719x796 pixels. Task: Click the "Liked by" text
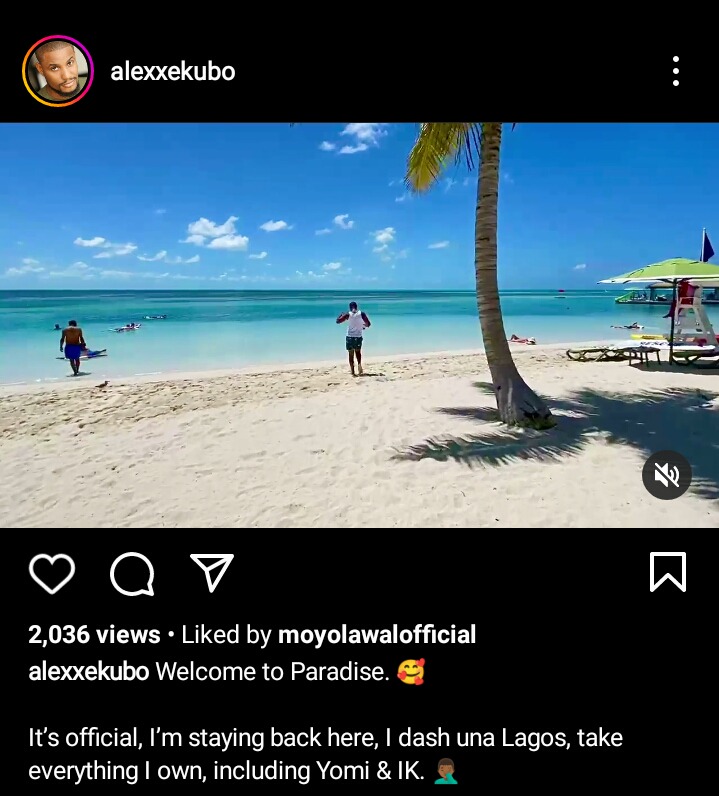pos(226,635)
